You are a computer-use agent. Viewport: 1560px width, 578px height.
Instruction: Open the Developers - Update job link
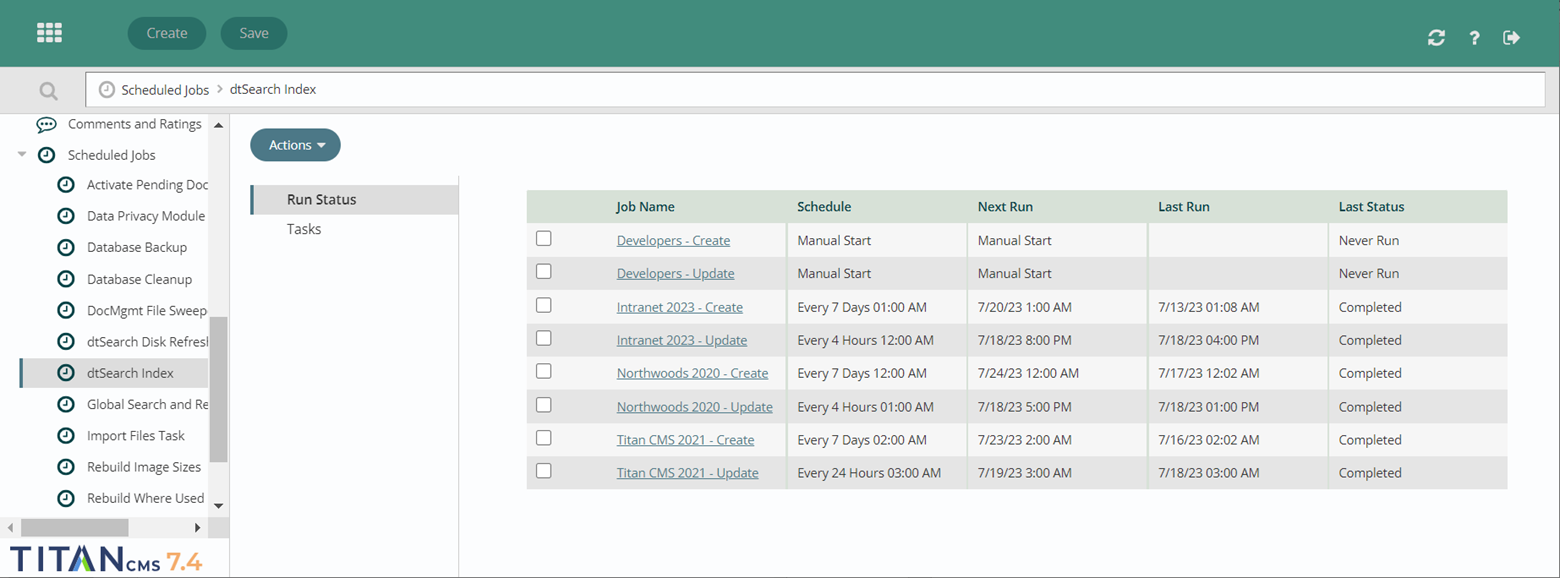pos(676,274)
